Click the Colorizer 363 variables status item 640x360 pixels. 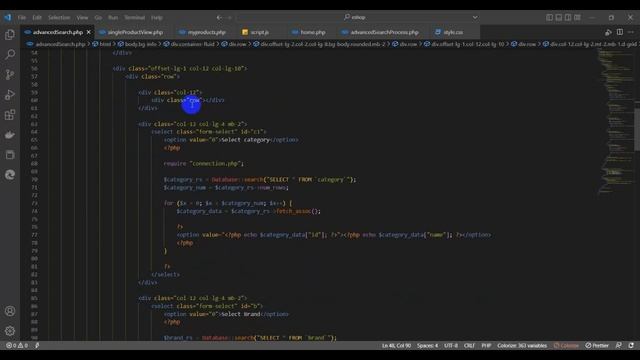tap(522, 345)
